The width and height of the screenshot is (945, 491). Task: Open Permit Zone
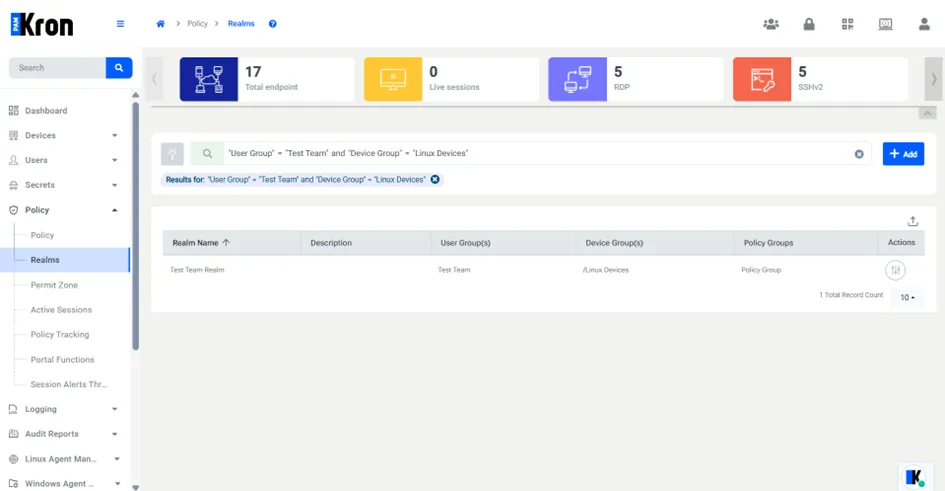tap(54, 285)
